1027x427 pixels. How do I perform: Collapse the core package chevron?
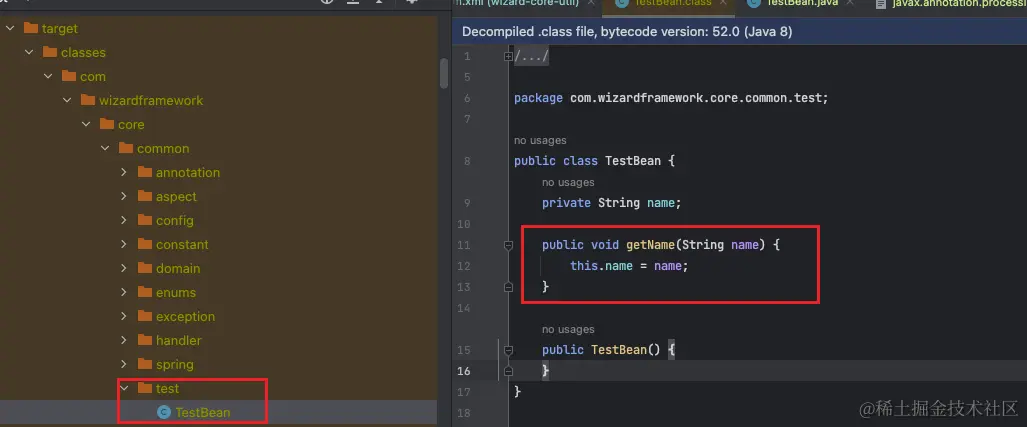(86, 124)
